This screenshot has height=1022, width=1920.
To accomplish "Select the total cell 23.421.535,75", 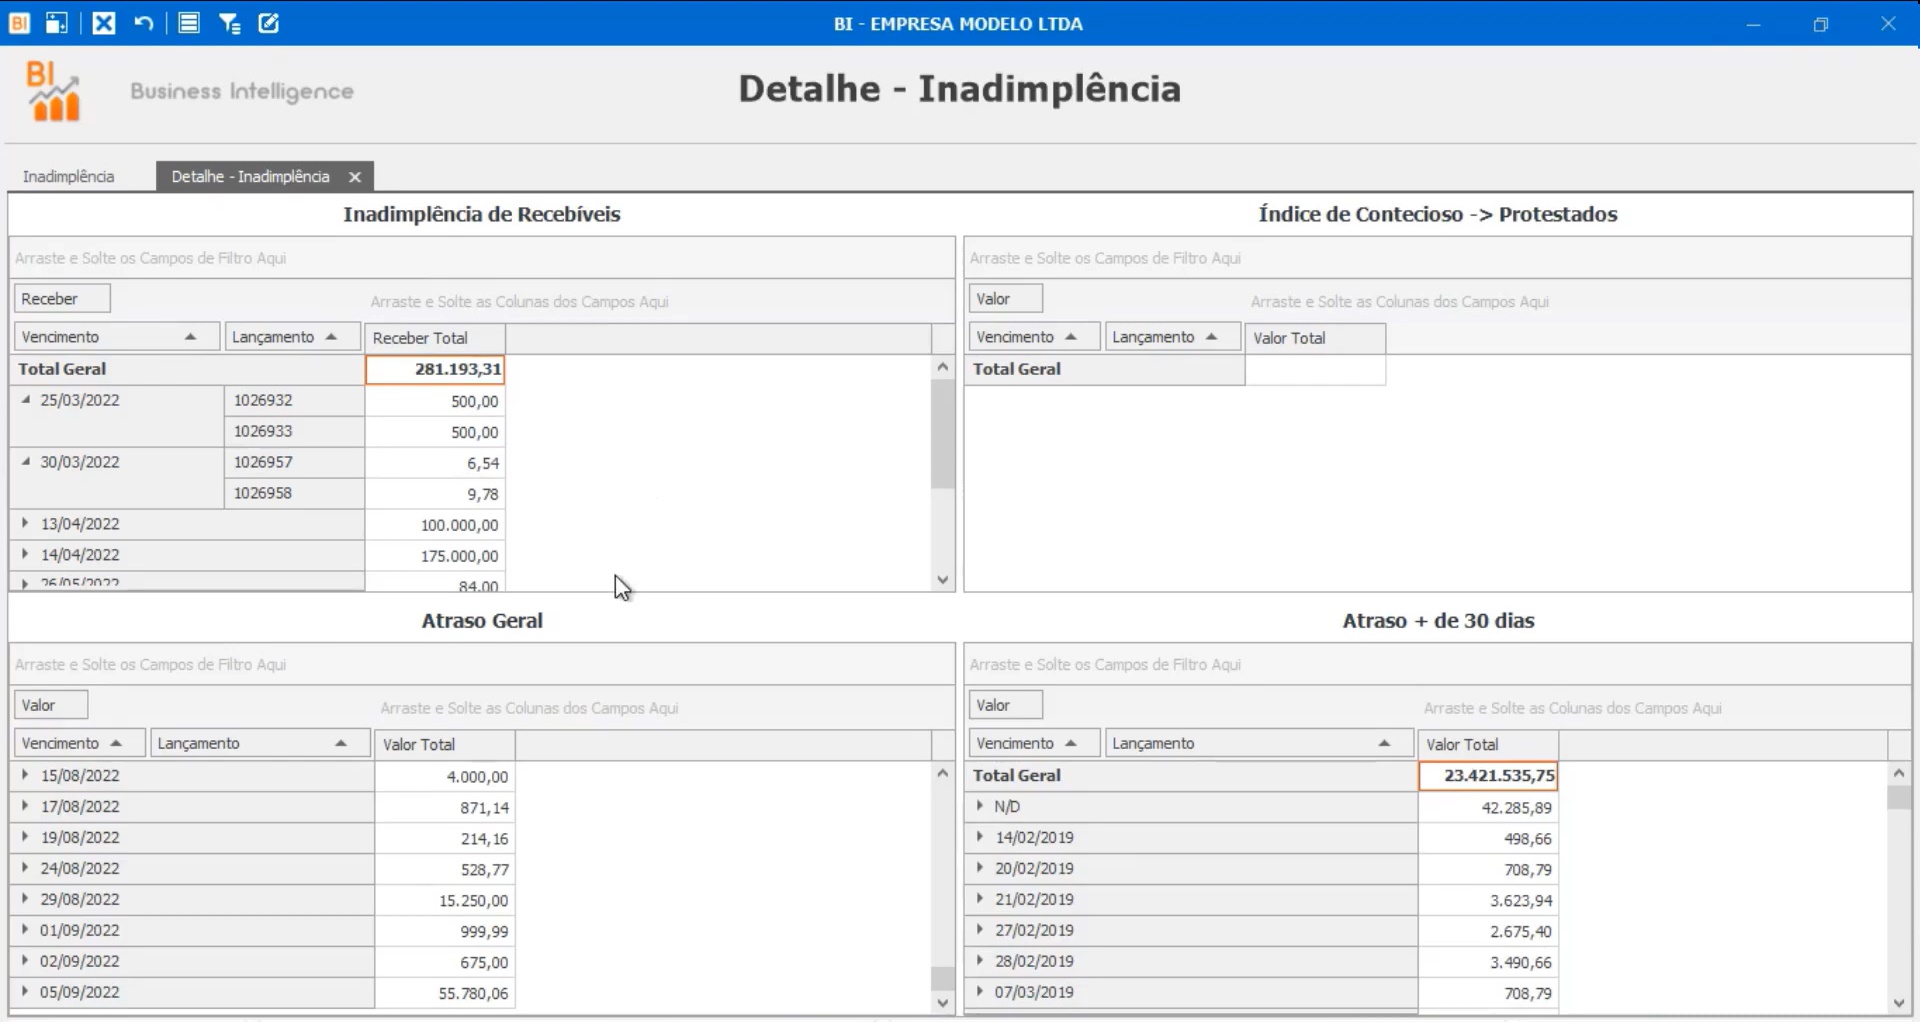I will pos(1488,775).
